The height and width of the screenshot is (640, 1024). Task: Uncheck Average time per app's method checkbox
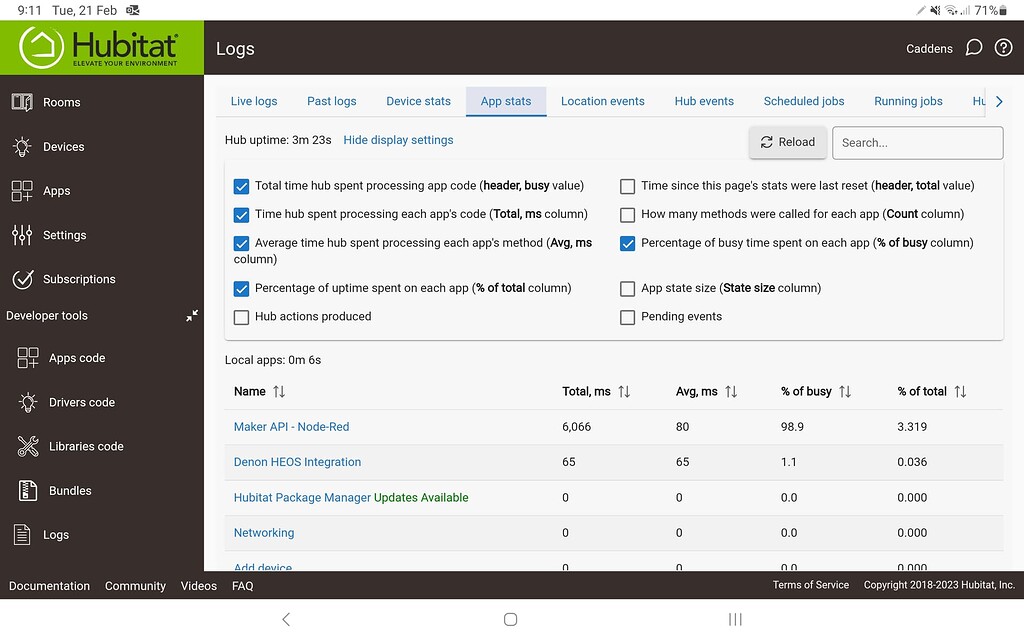241,243
